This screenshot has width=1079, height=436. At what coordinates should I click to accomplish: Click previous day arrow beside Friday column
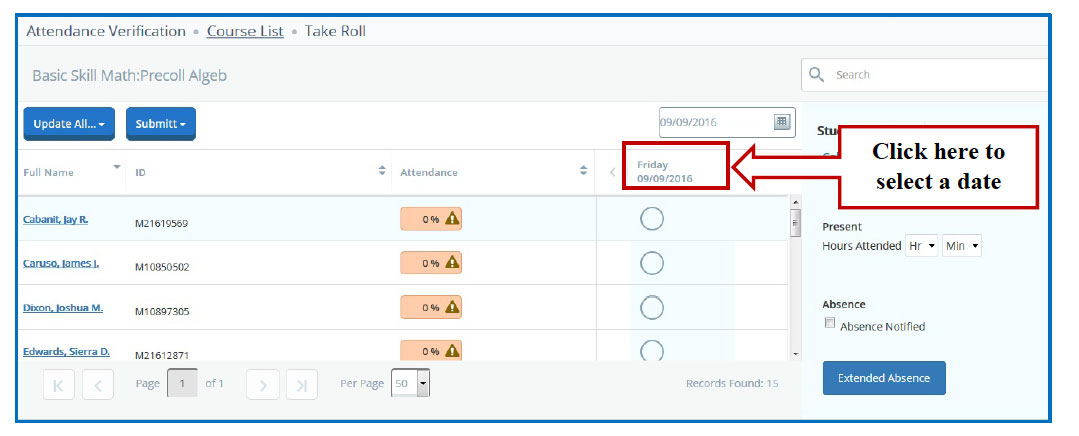coord(612,172)
